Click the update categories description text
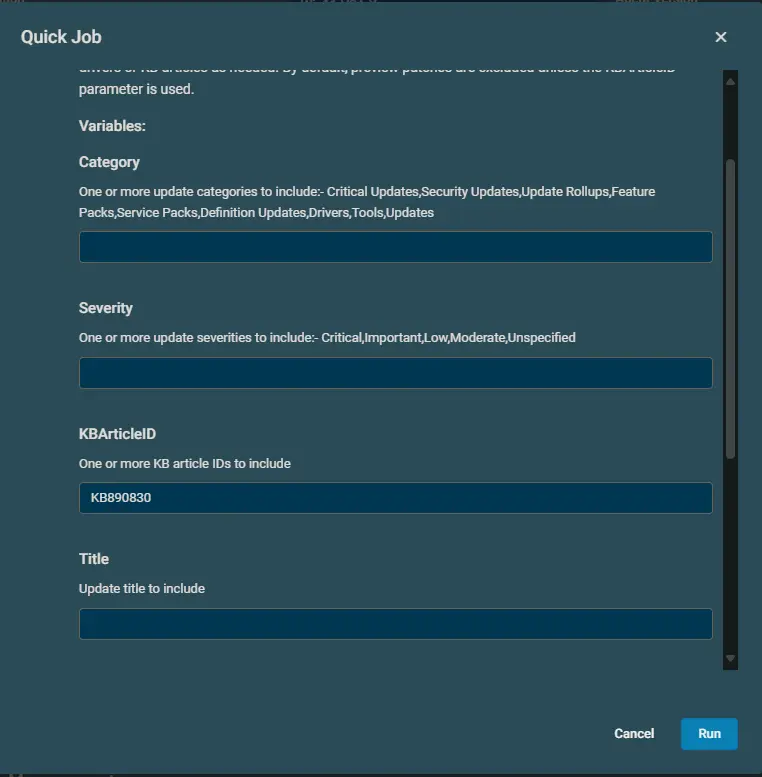Viewport: 762px width, 777px height. (367, 201)
